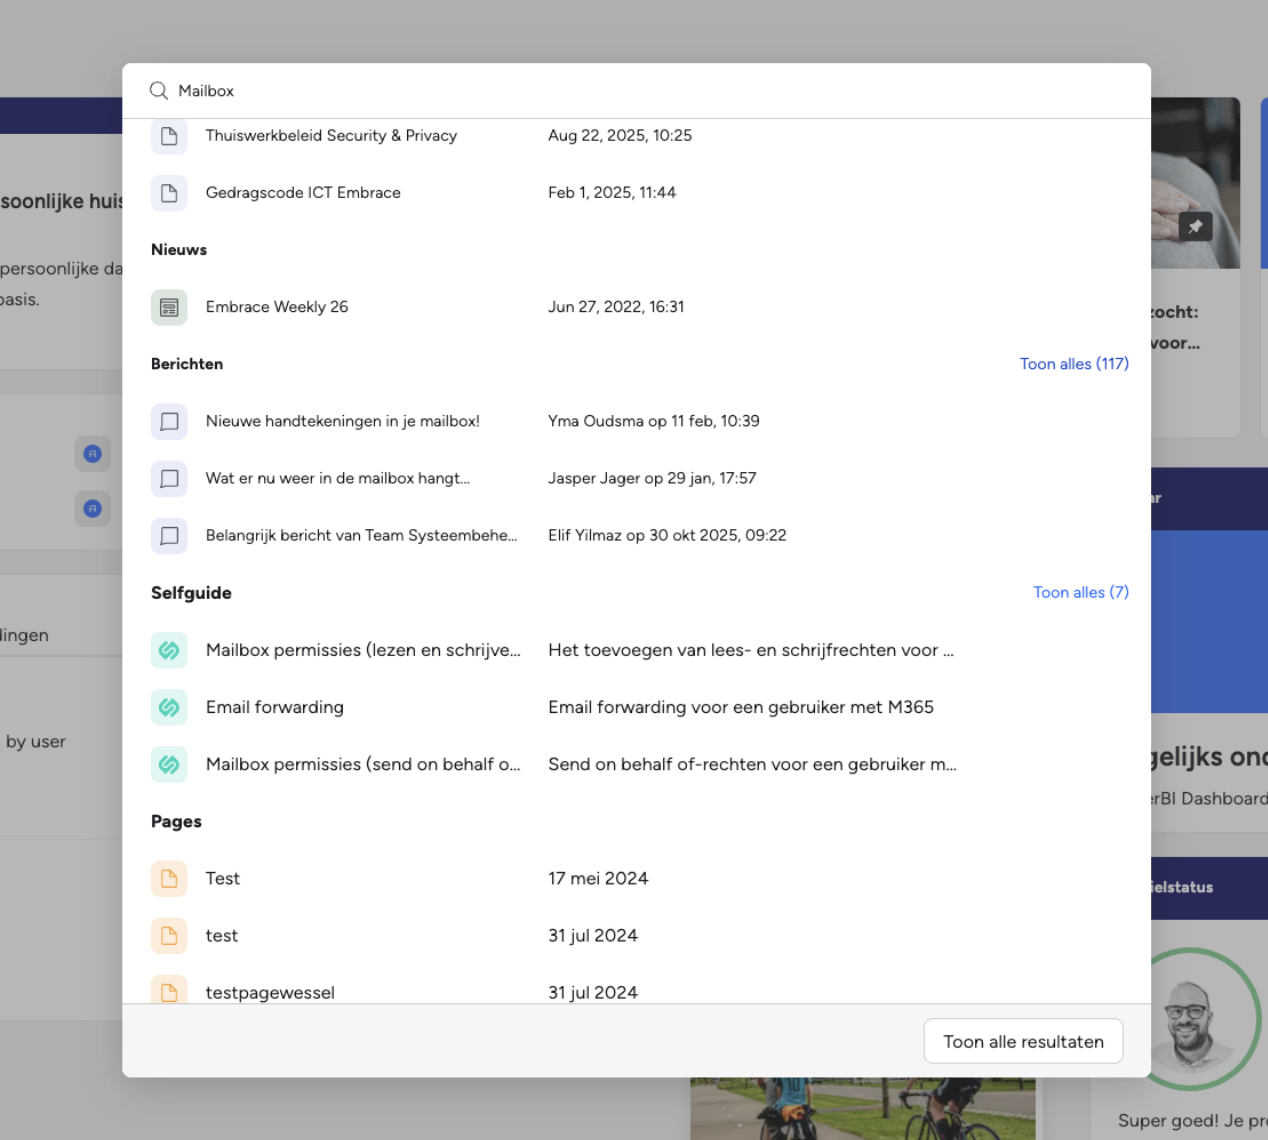Show all 7 Selfguide results
This screenshot has height=1140, width=1268.
pyautogui.click(x=1081, y=592)
